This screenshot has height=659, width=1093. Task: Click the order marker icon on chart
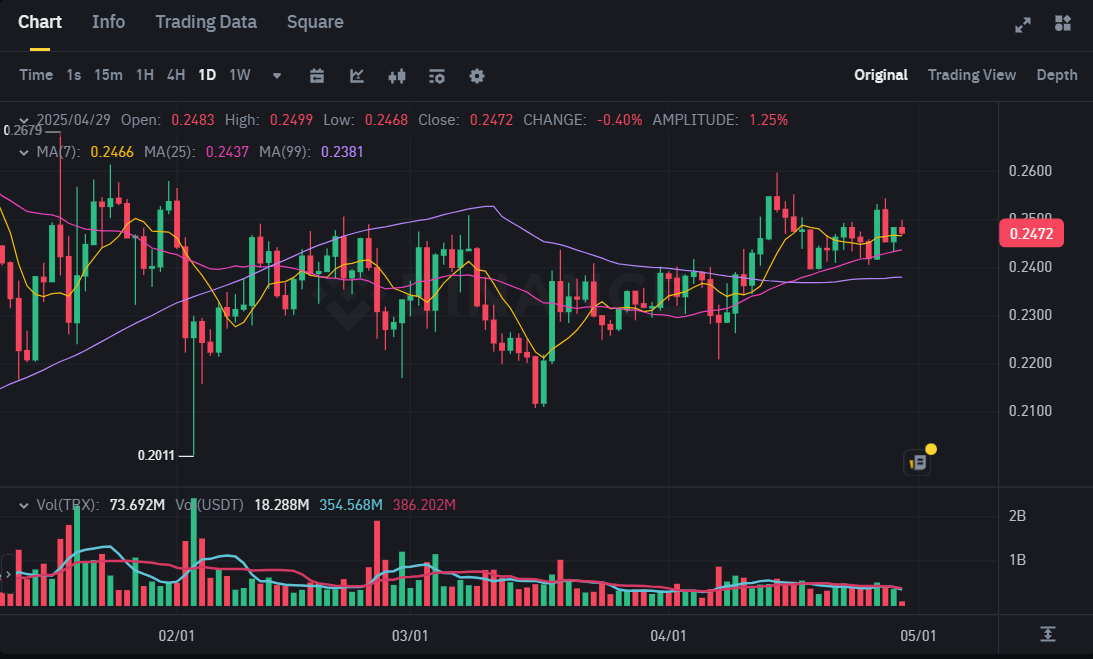pos(917,462)
